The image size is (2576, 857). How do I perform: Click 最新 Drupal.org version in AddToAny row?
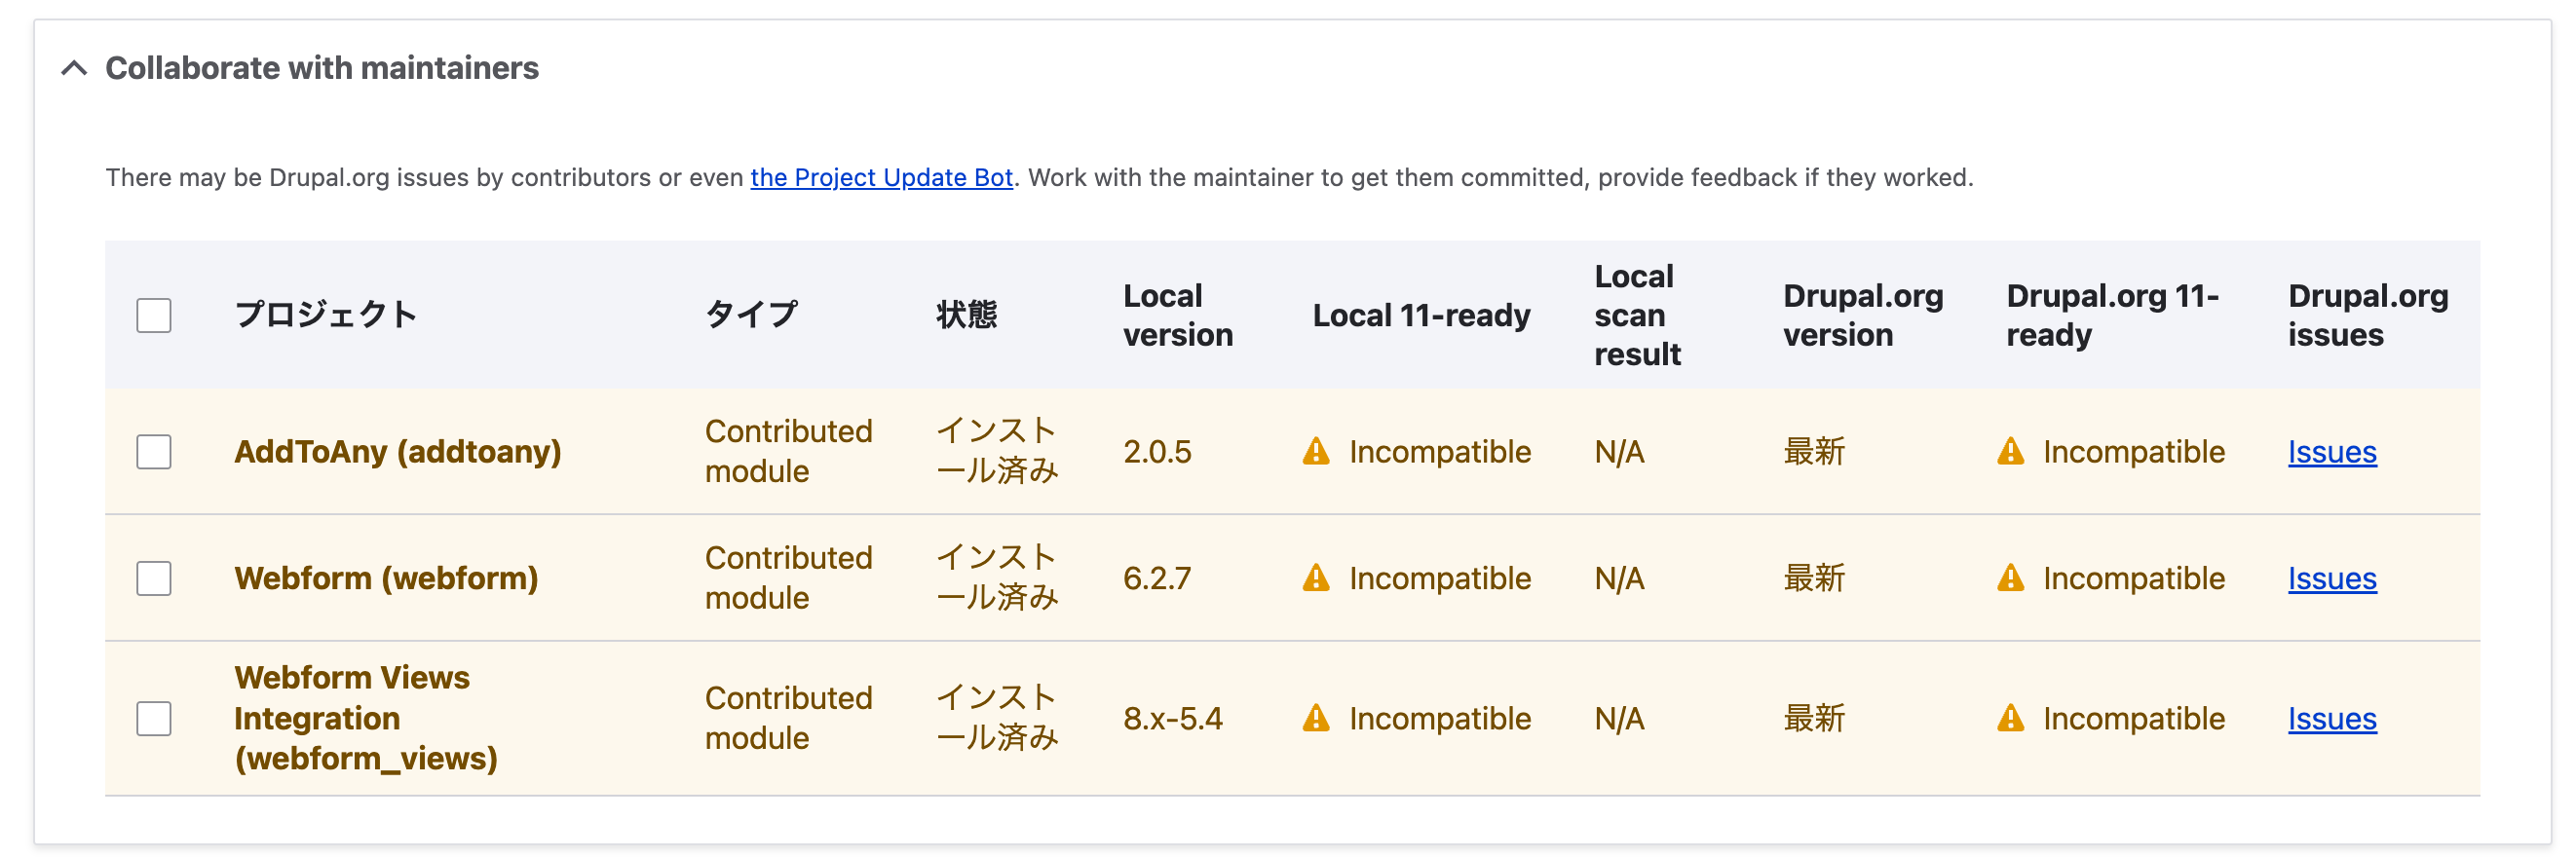point(1814,452)
